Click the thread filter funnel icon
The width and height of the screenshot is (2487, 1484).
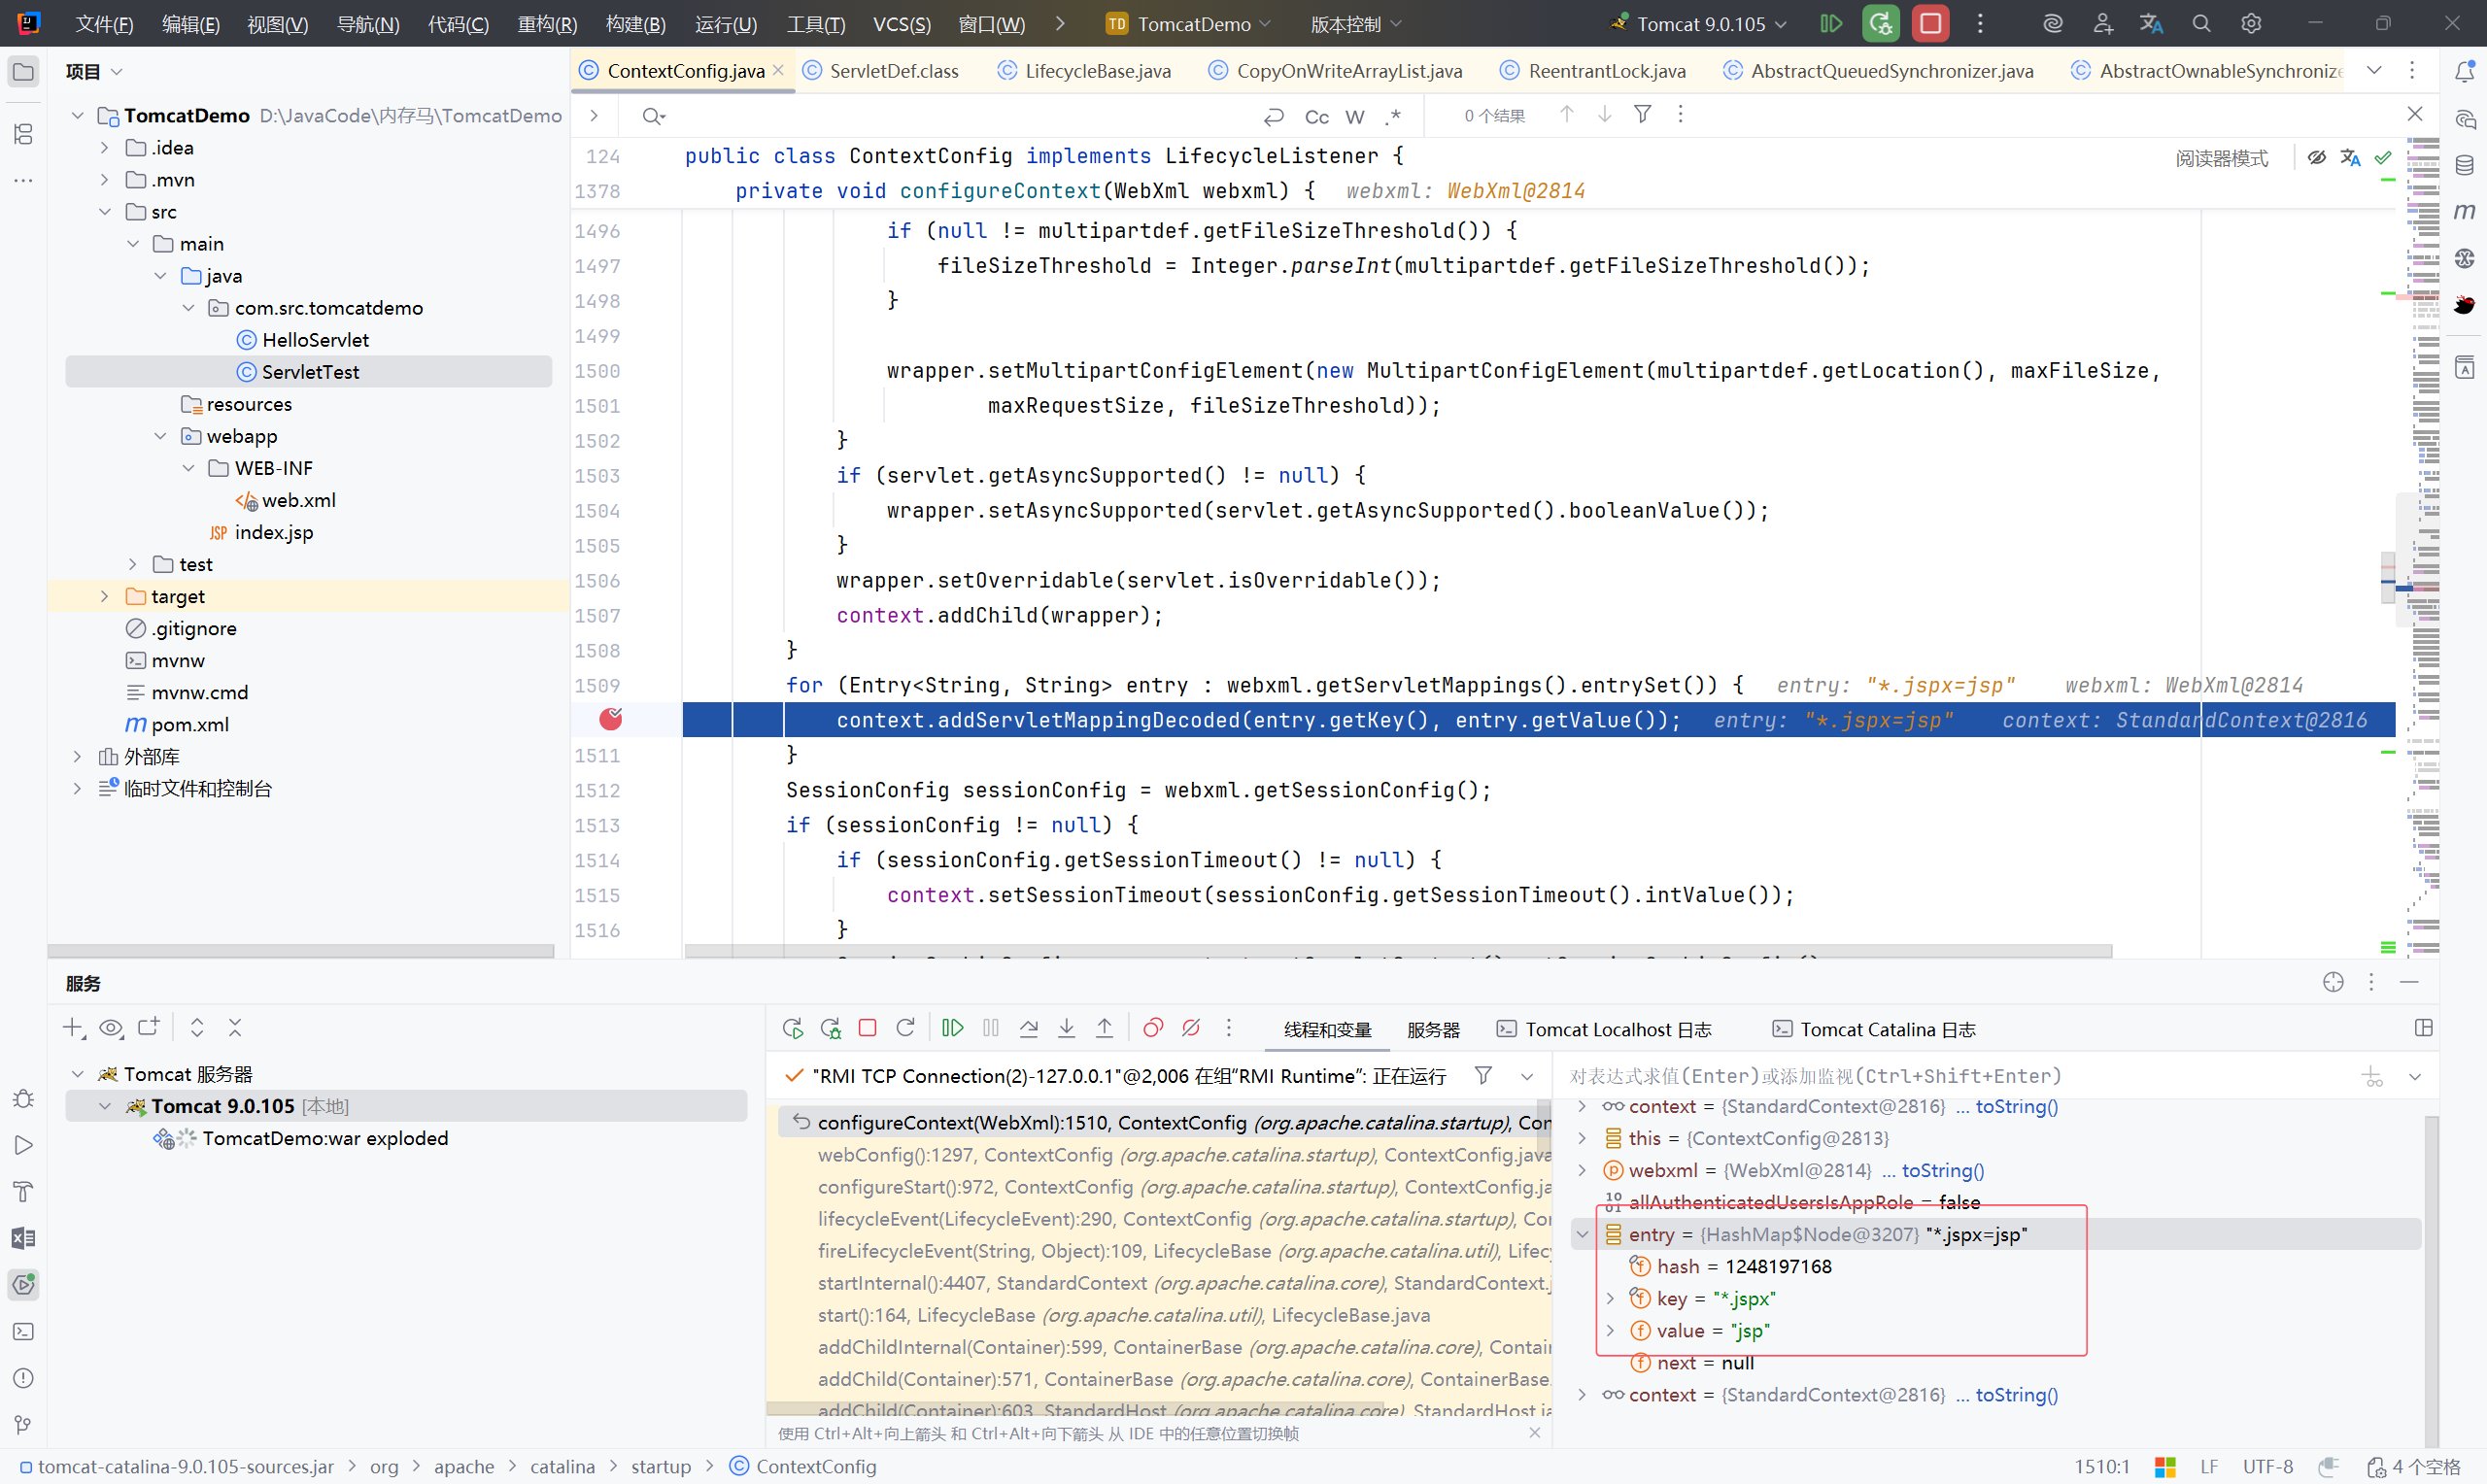(1483, 1075)
